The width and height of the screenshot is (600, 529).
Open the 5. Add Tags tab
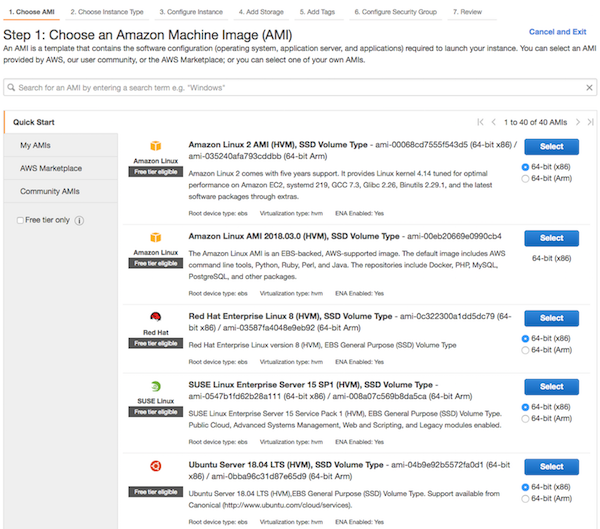(317, 12)
